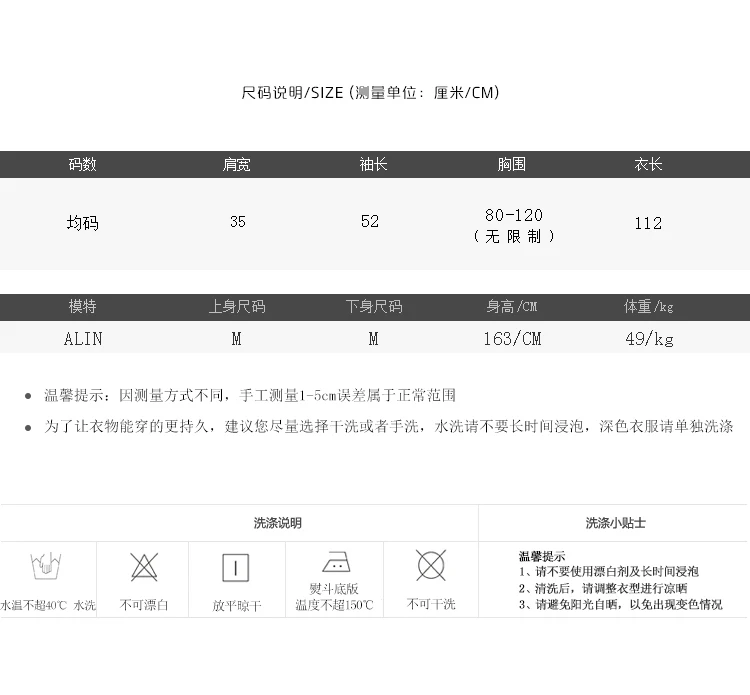Click the iron temperature icon

tap(336, 562)
